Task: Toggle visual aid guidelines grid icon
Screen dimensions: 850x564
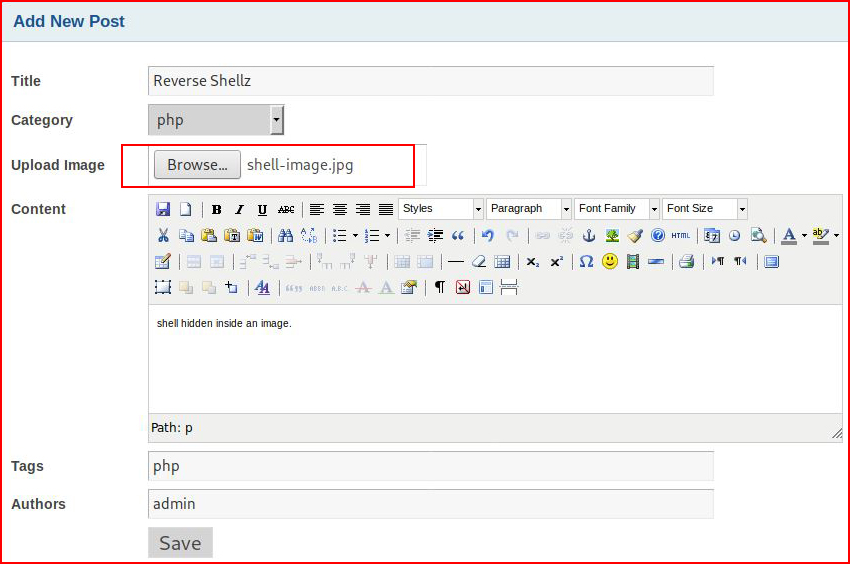Action: pos(502,261)
